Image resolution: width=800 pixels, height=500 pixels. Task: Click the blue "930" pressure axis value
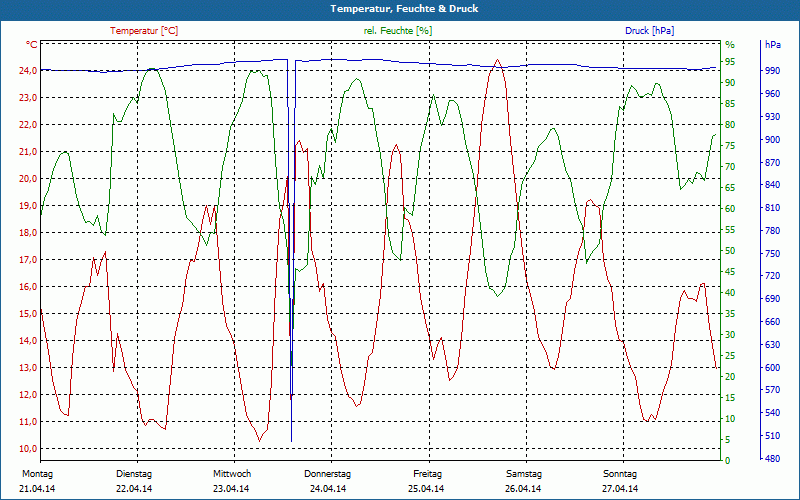coord(773,117)
